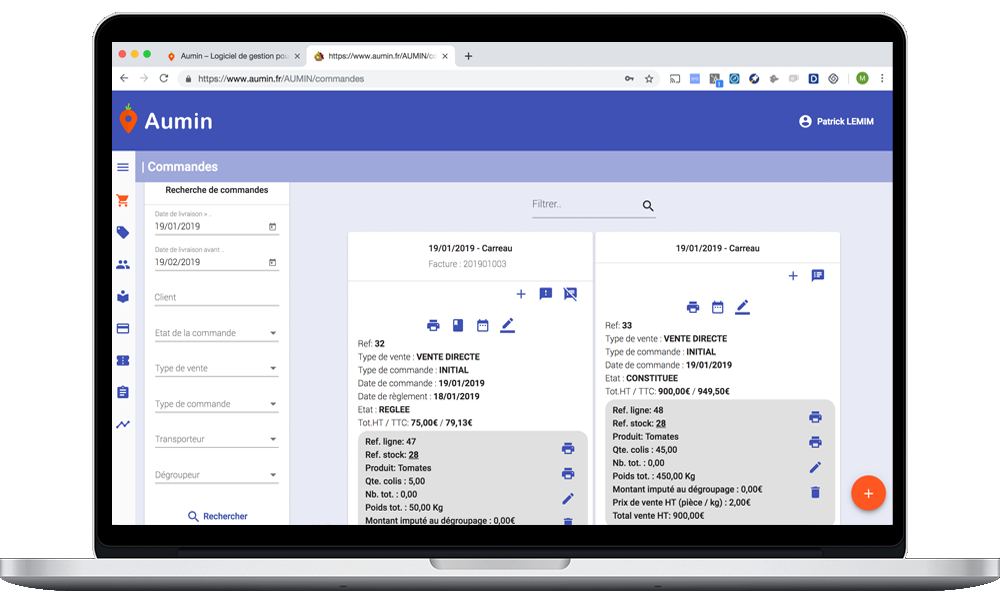Open date picker for 19/02/2019 field
The height and width of the screenshot is (600, 1000).
point(272,262)
